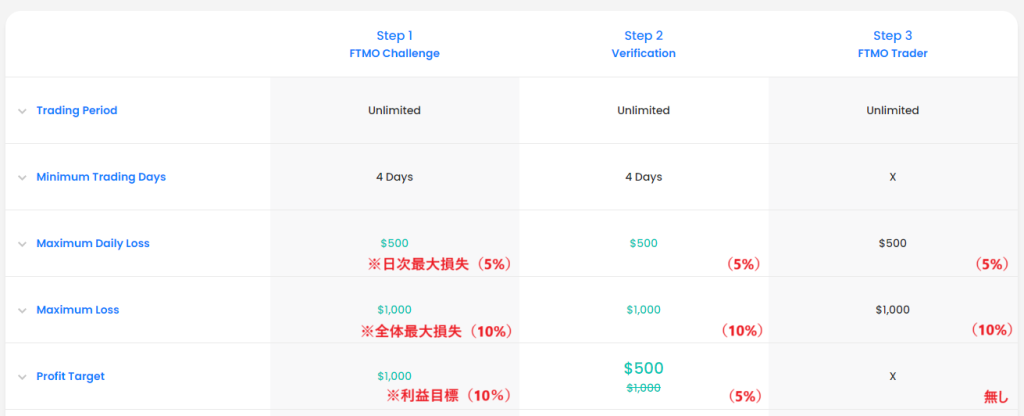Click the $1,000 FTMO Trader maximum loss
Image resolution: width=1024 pixels, height=416 pixels.
pyautogui.click(x=892, y=310)
